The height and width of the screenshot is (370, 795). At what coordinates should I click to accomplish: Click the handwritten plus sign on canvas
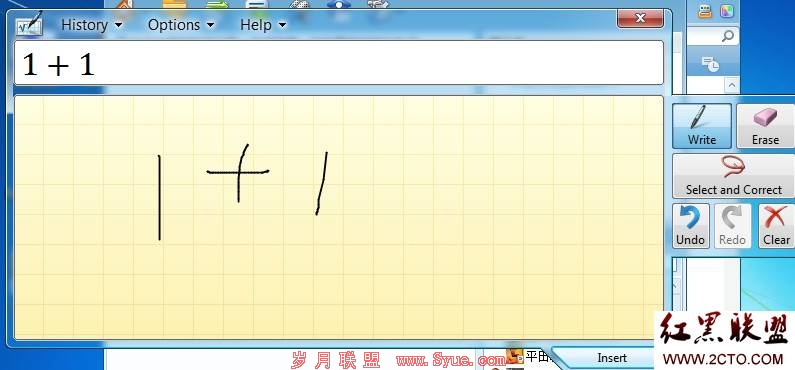point(238,173)
